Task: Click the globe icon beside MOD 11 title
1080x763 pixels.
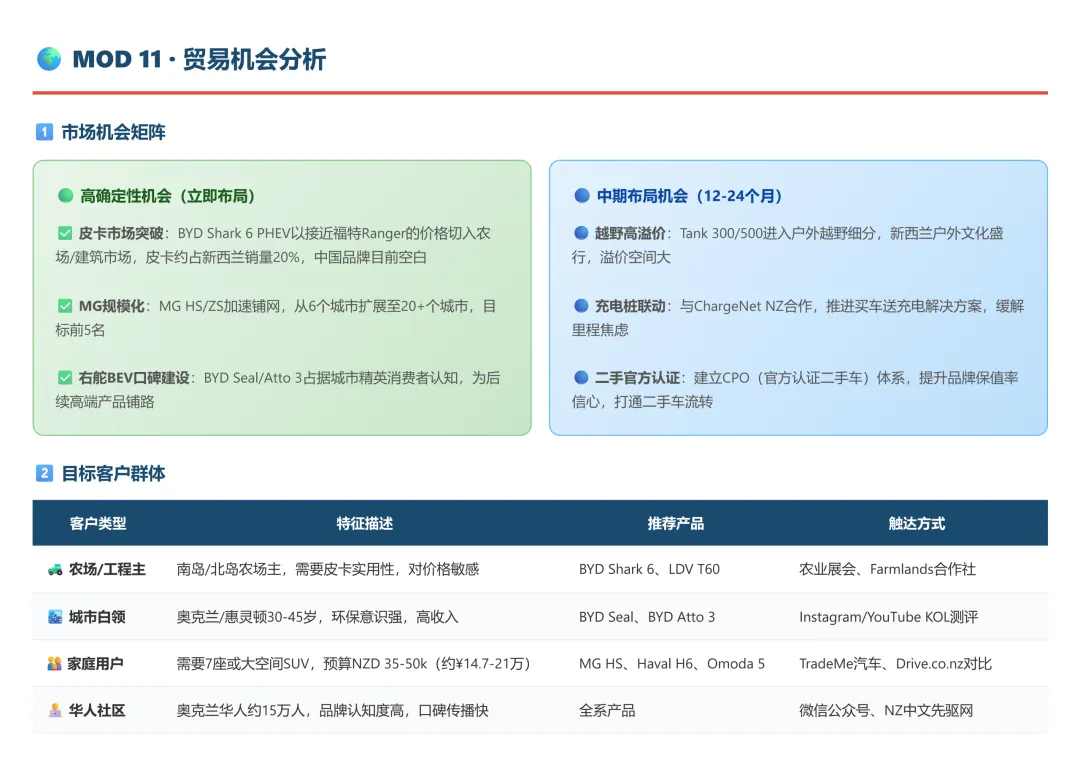Action: 49,59
